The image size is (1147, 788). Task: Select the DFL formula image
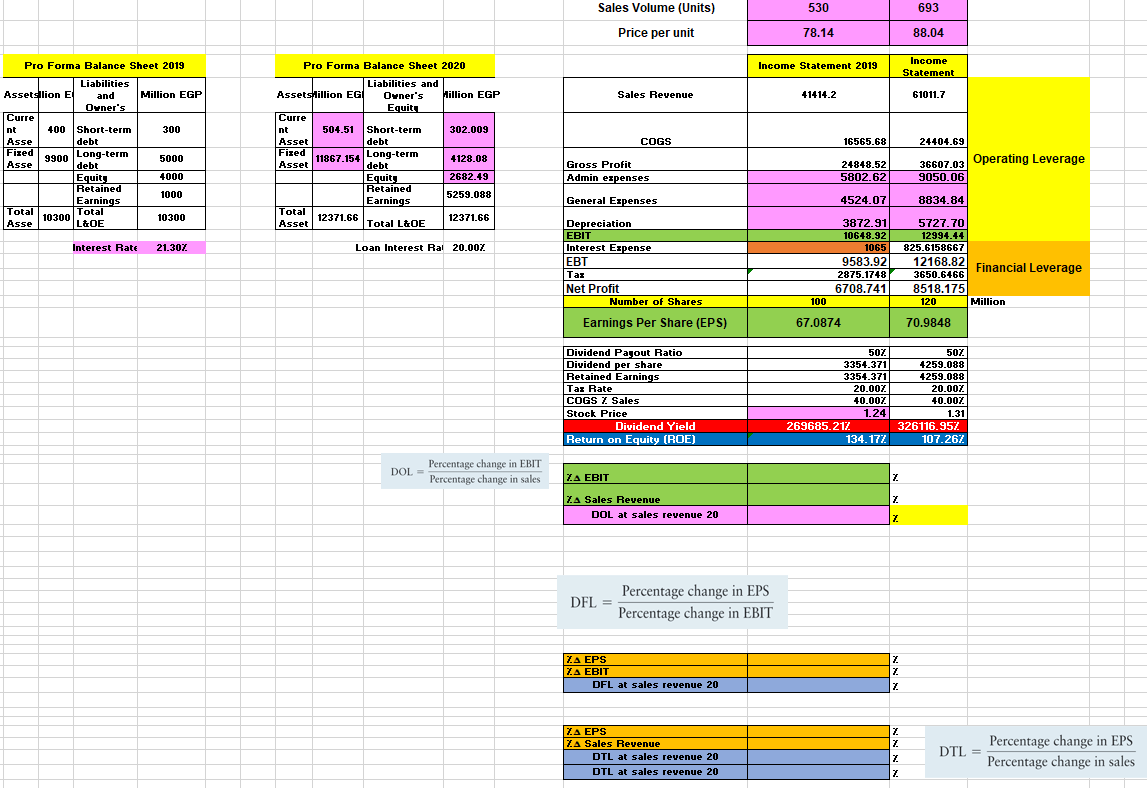click(672, 602)
